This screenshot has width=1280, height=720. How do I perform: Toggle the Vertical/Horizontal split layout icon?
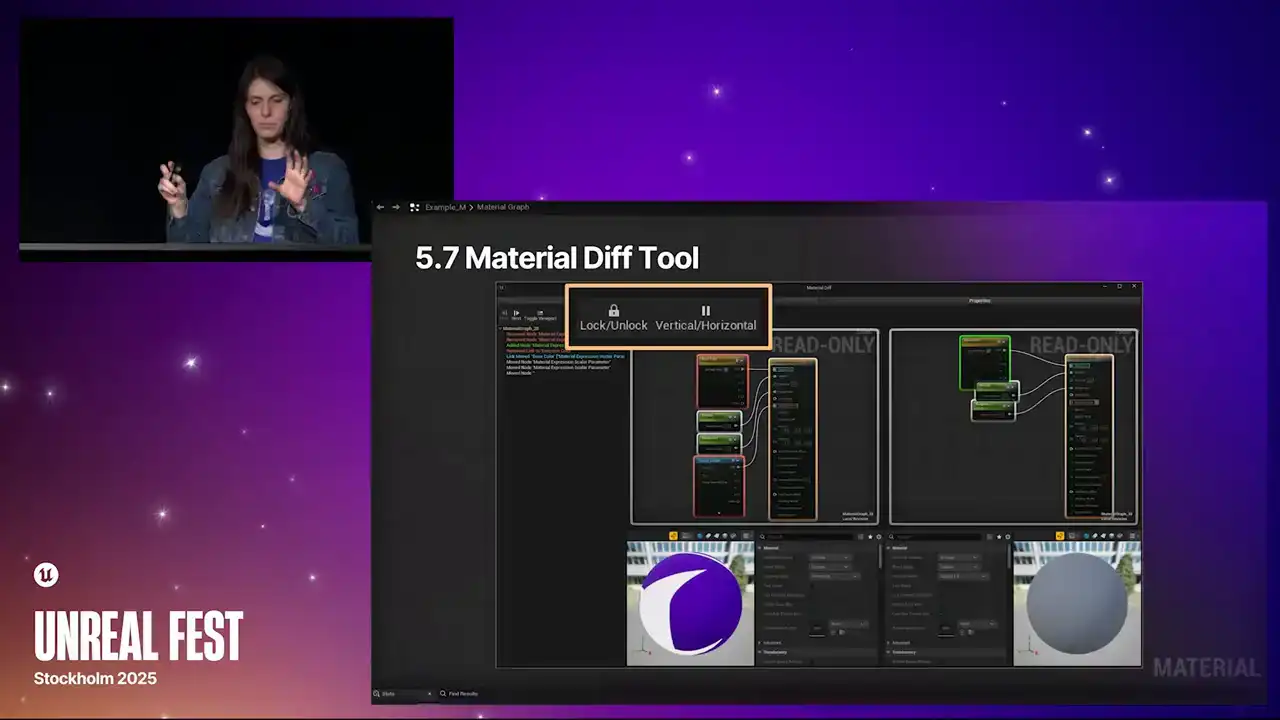pyautogui.click(x=705, y=311)
